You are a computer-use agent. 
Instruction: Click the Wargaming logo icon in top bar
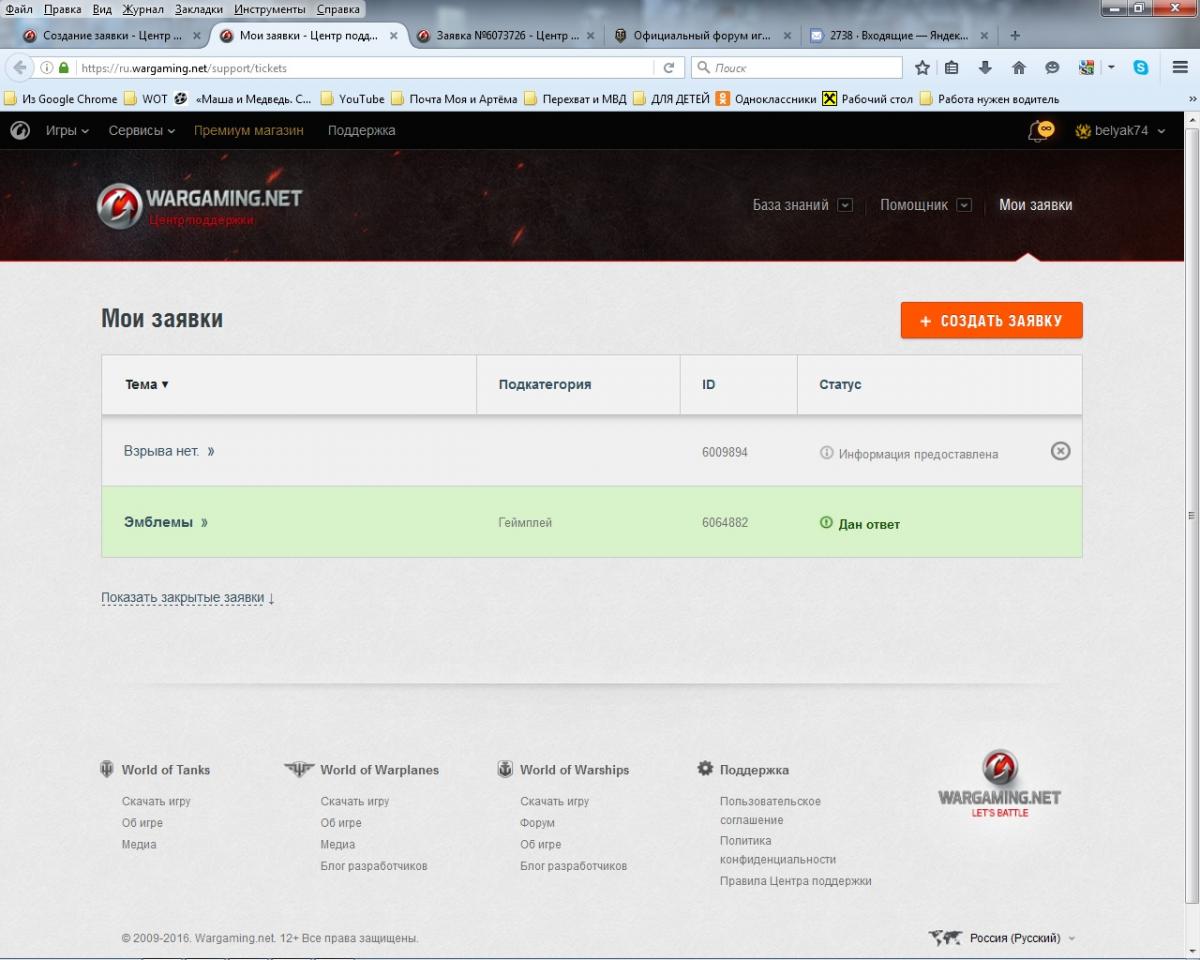20,130
